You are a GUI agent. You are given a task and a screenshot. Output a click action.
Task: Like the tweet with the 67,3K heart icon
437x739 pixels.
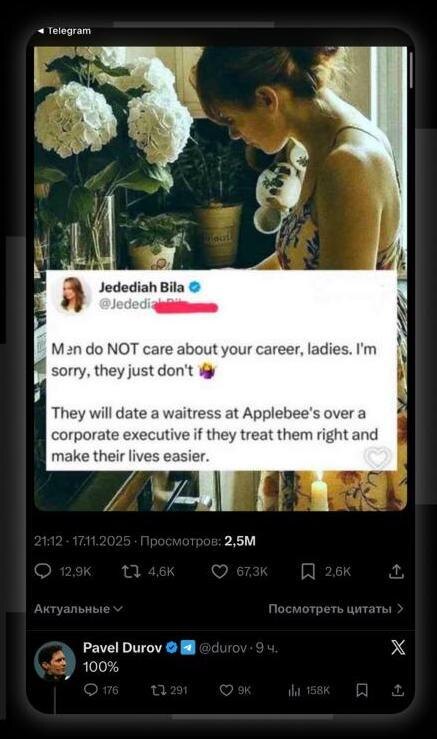click(x=219, y=571)
